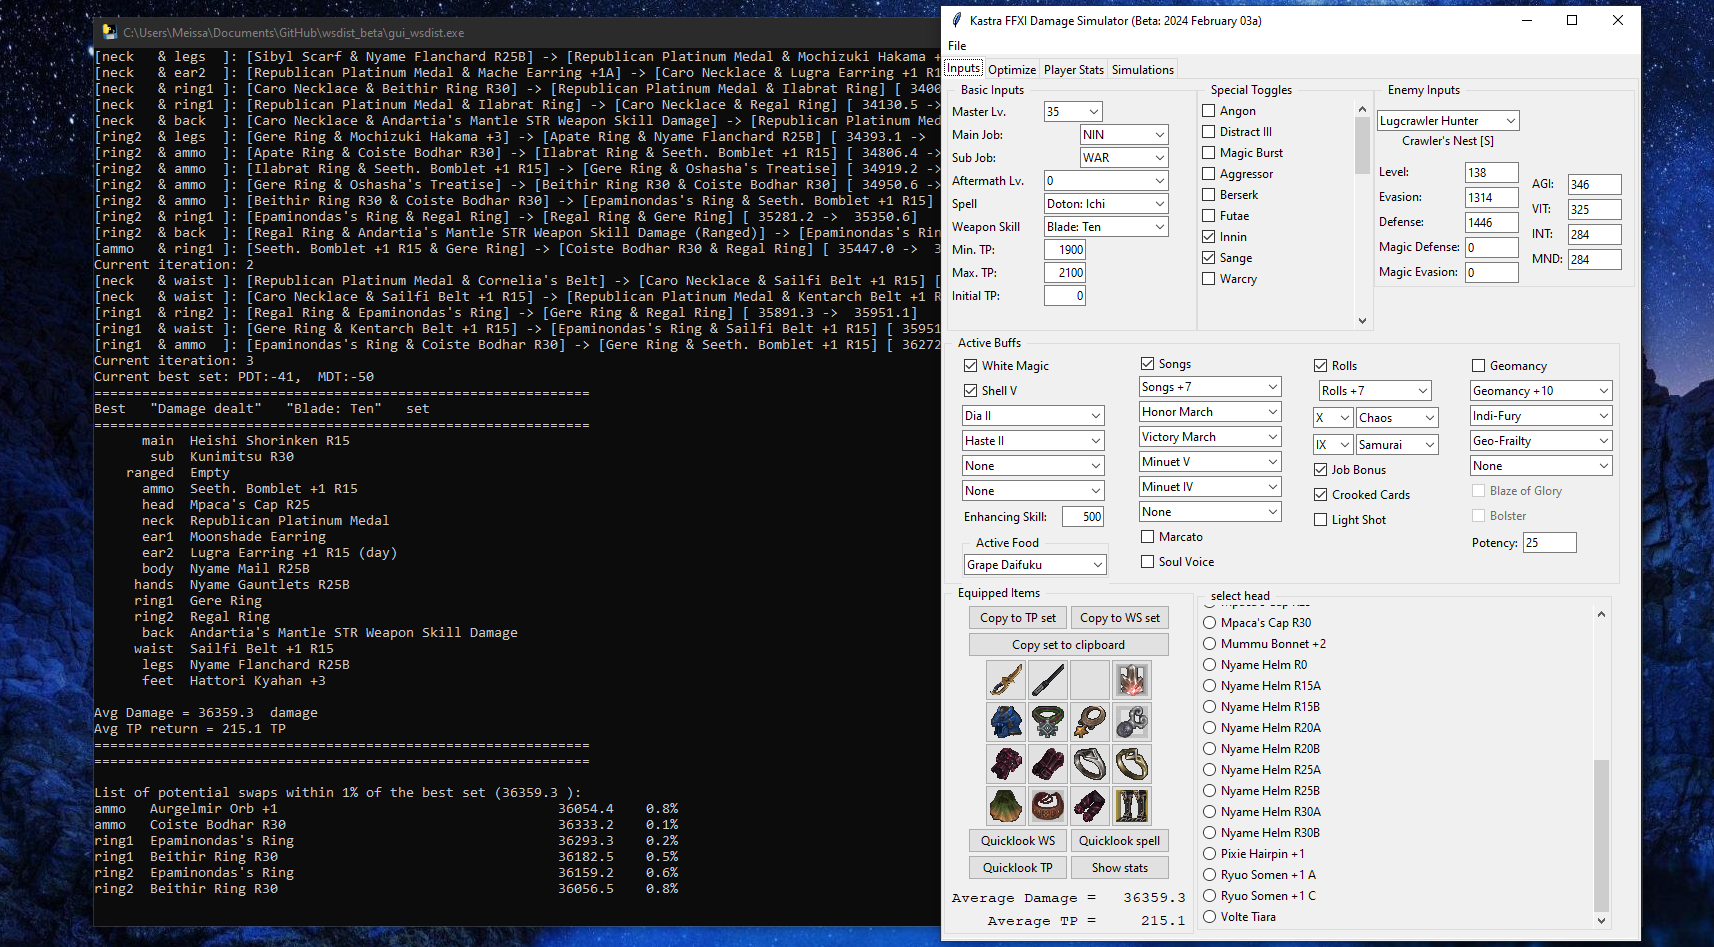Open the File menu

click(x=957, y=46)
